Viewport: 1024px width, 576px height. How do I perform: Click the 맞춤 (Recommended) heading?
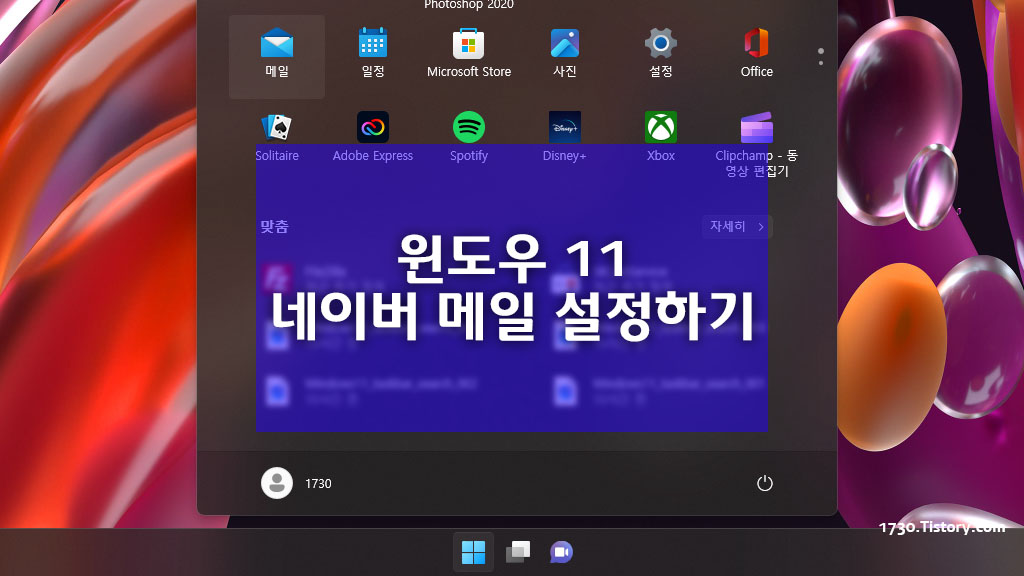coord(274,227)
